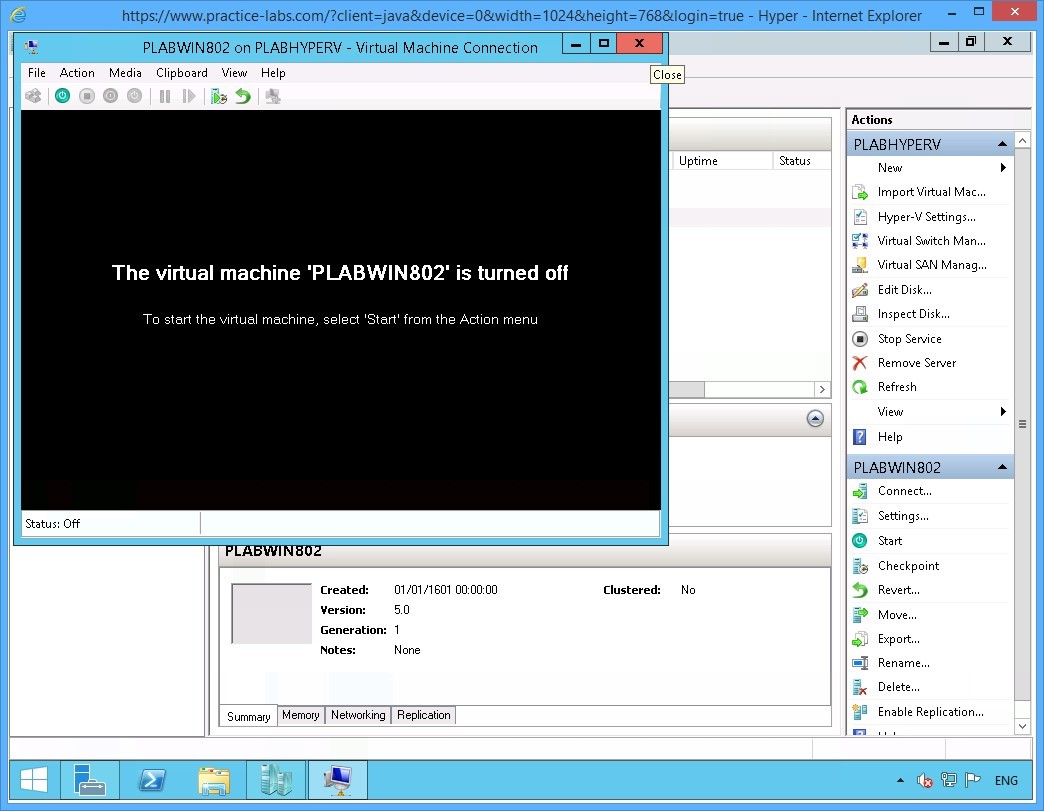
Task: Select the Turn Off toolbar icon
Action: point(87,95)
